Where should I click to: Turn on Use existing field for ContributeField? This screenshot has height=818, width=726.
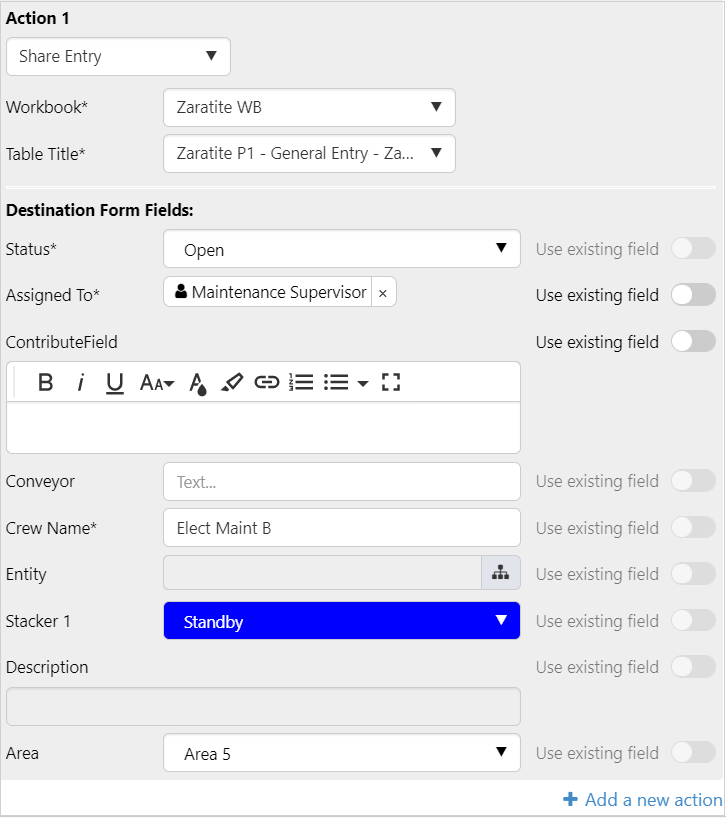694,342
